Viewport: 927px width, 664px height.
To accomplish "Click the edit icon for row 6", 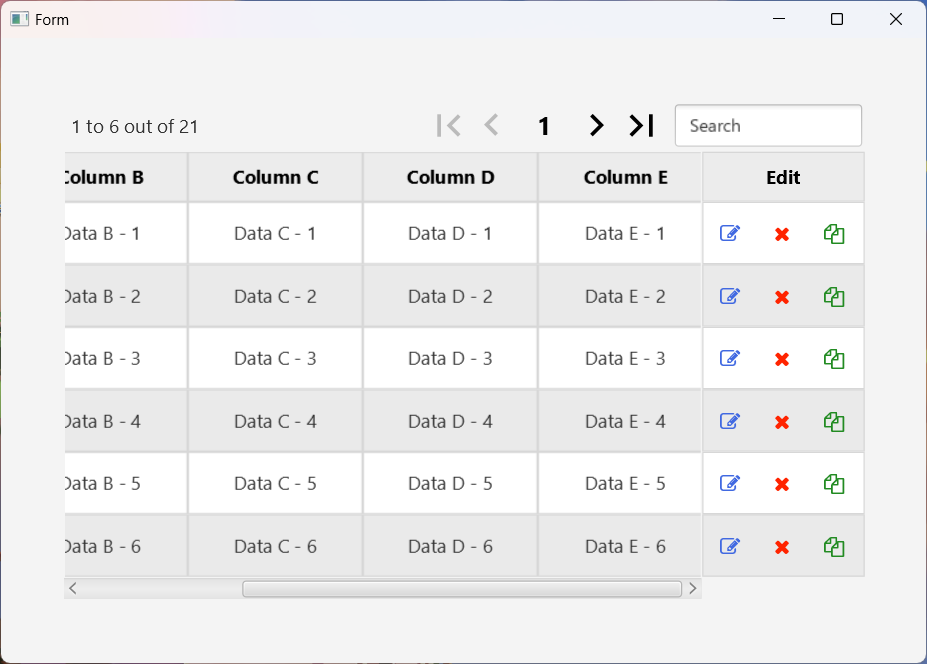I will pos(730,546).
